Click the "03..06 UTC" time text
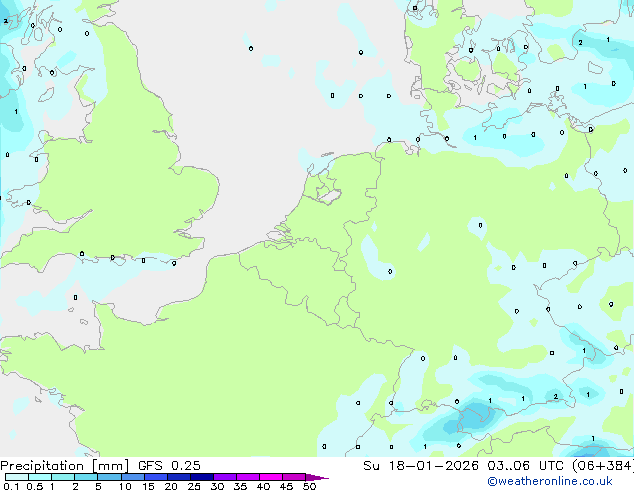This screenshot has height=490, width=634. coord(526,466)
